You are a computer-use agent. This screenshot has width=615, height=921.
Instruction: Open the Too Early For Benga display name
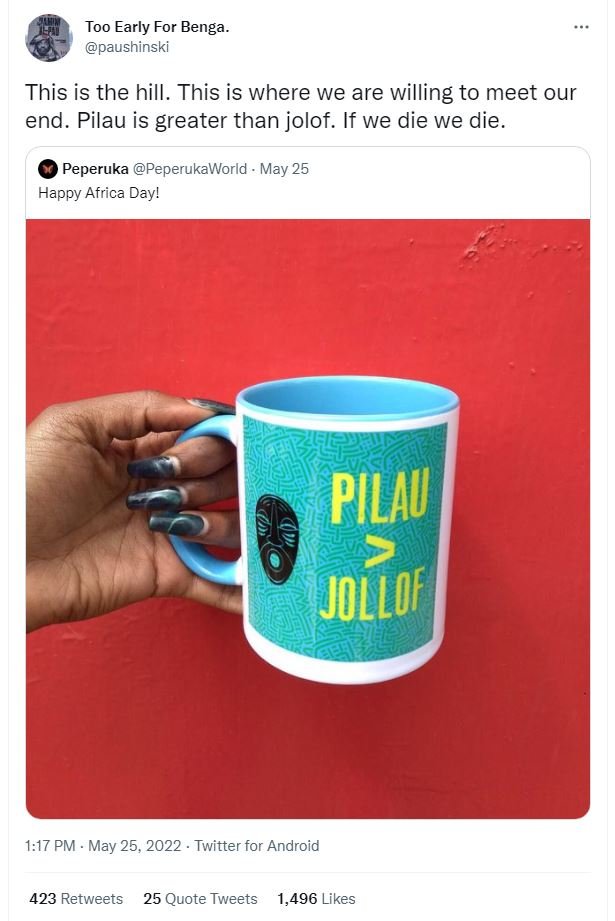click(157, 27)
